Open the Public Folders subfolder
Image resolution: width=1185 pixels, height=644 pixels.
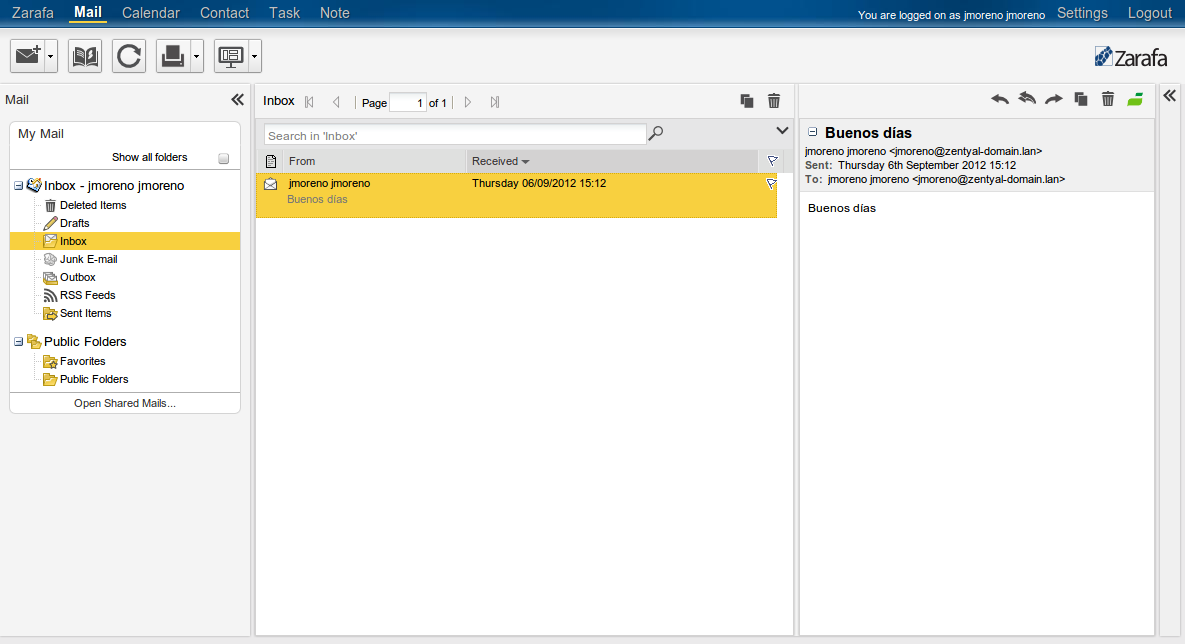point(94,379)
